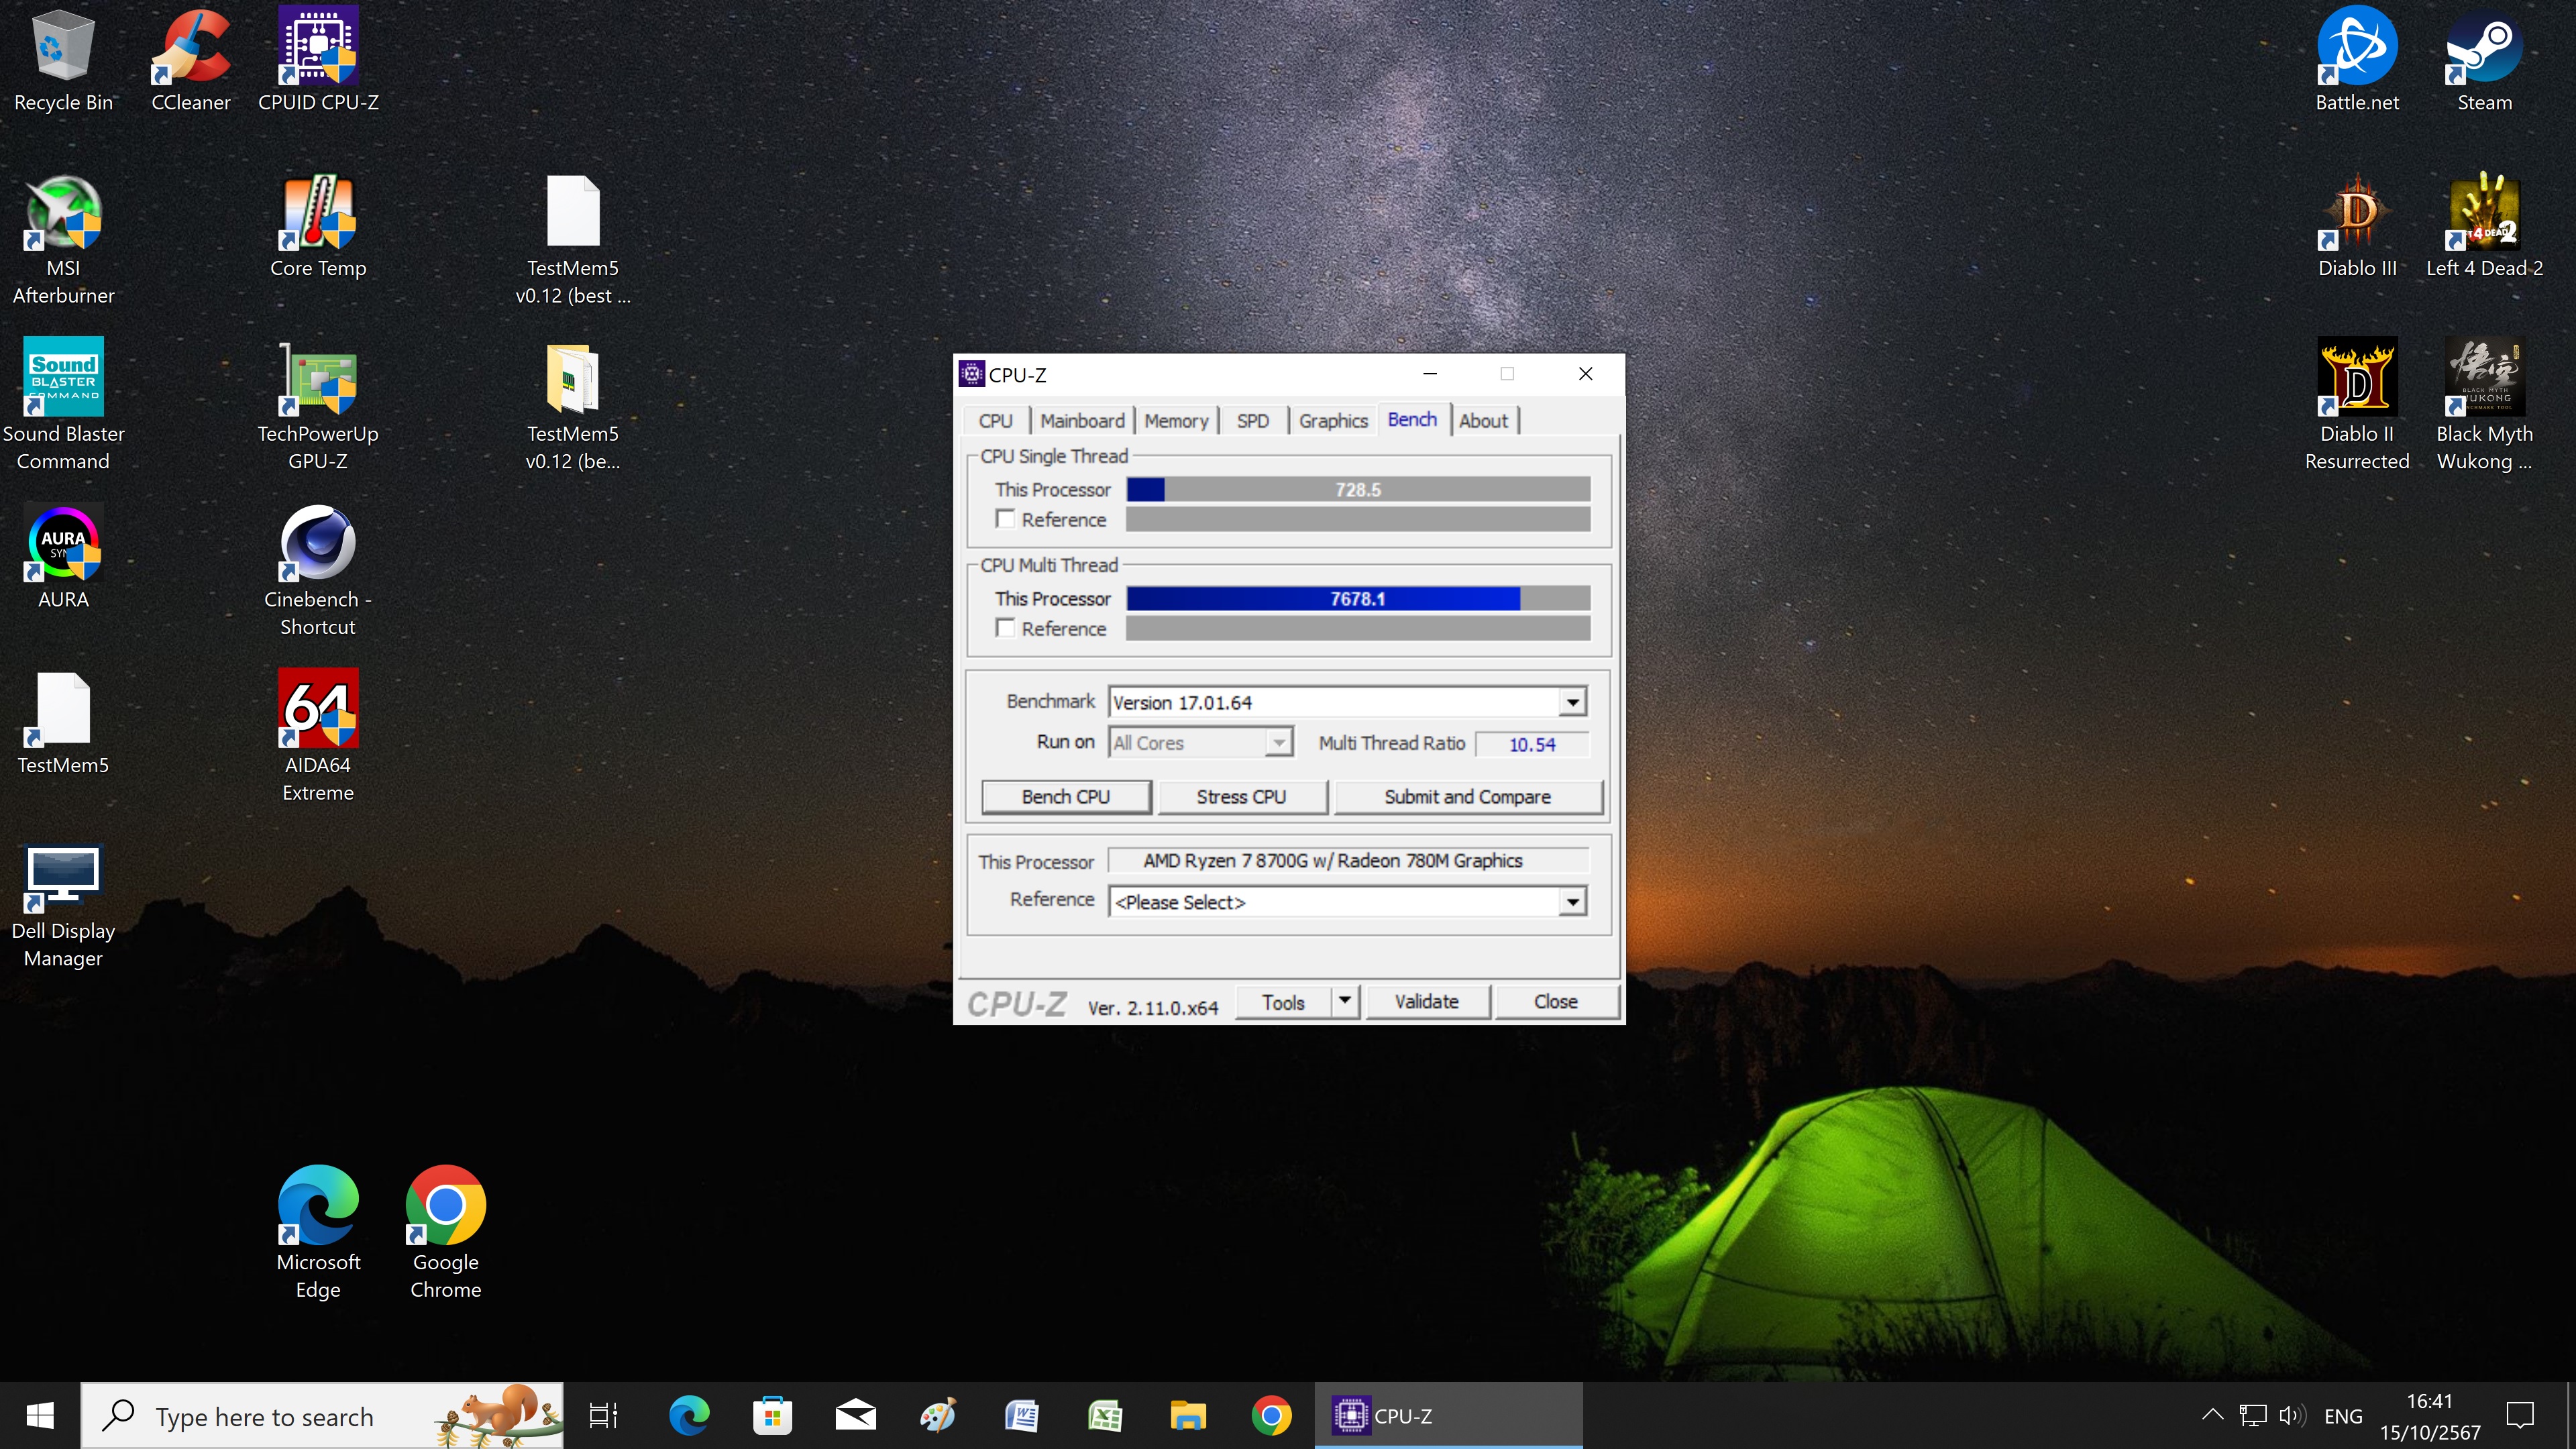This screenshot has height=1449, width=2576.
Task: Click the Multi Thread score bar 7678.1
Action: coord(1358,598)
